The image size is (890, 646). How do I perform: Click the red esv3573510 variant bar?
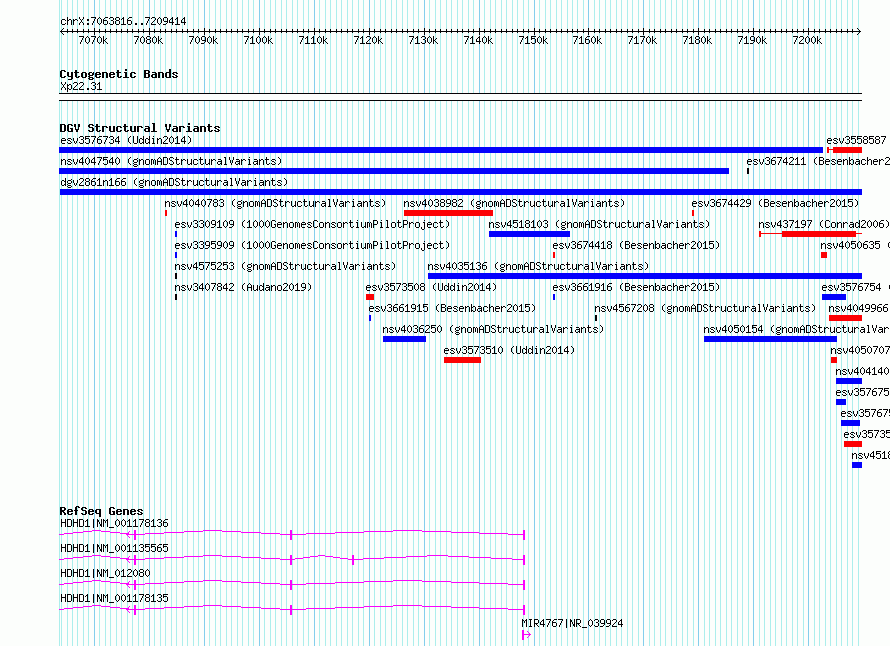coord(462,360)
